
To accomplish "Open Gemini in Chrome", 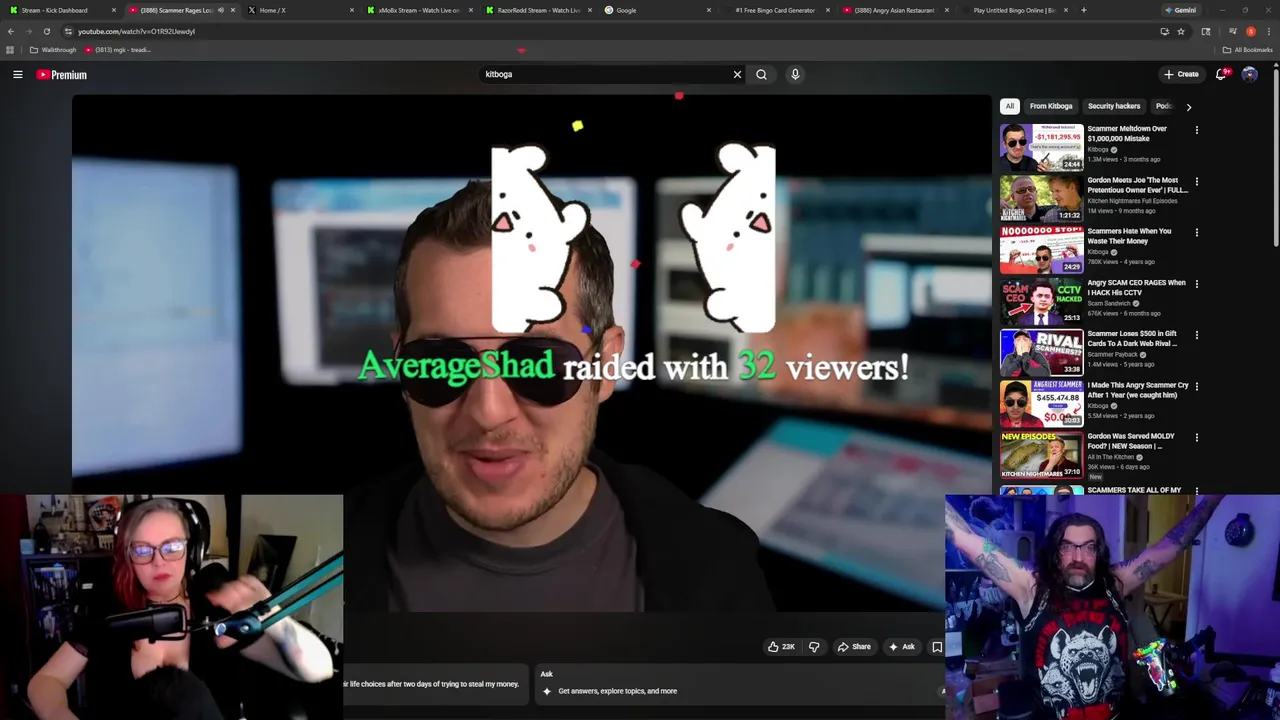I will tap(1181, 10).
